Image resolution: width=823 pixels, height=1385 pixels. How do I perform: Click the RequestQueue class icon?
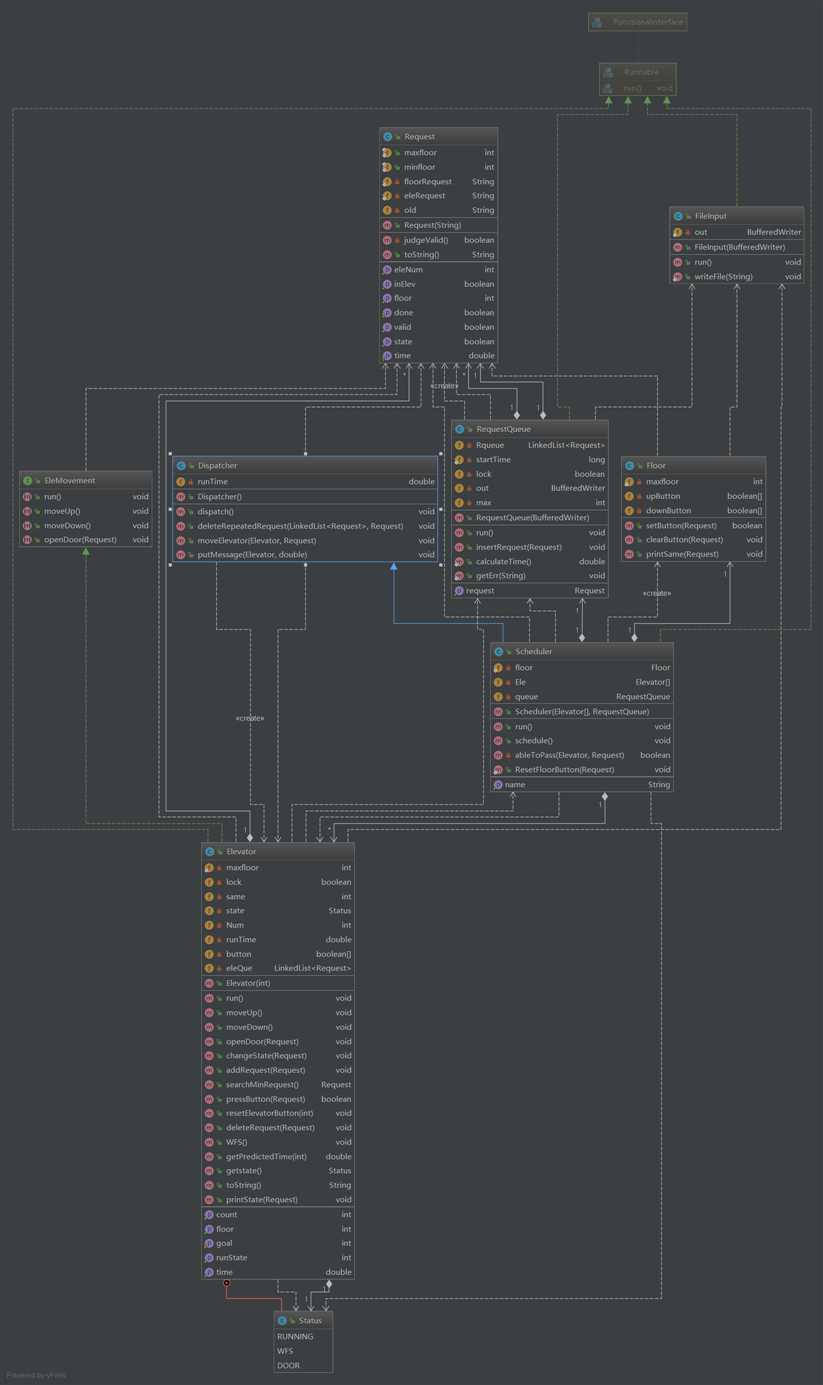point(459,429)
